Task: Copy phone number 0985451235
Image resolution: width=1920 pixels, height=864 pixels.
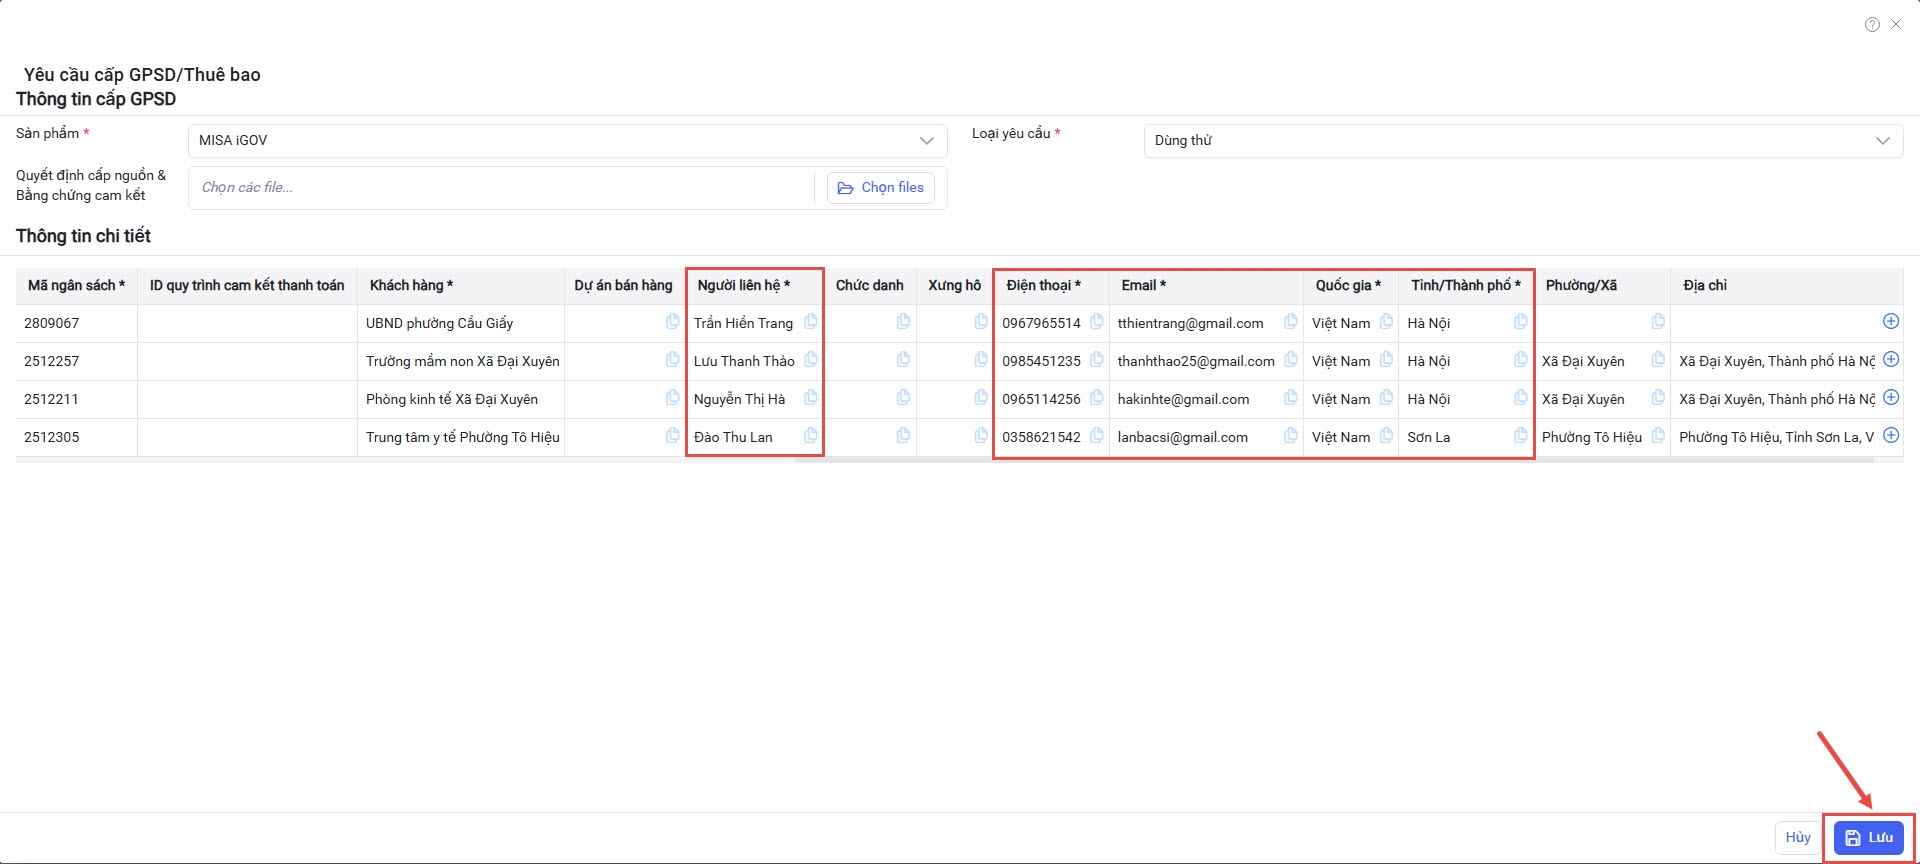Action: click(1097, 360)
